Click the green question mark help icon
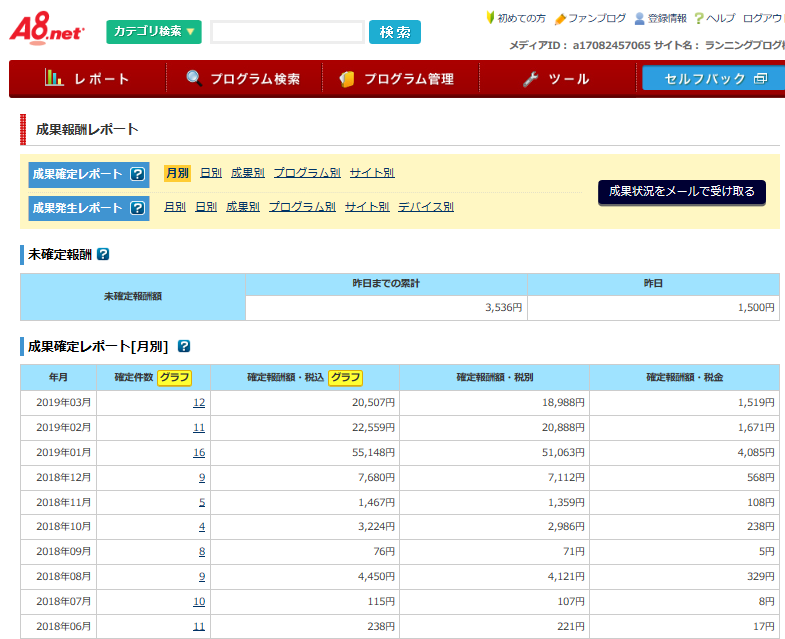The image size is (785, 639). coord(699,19)
